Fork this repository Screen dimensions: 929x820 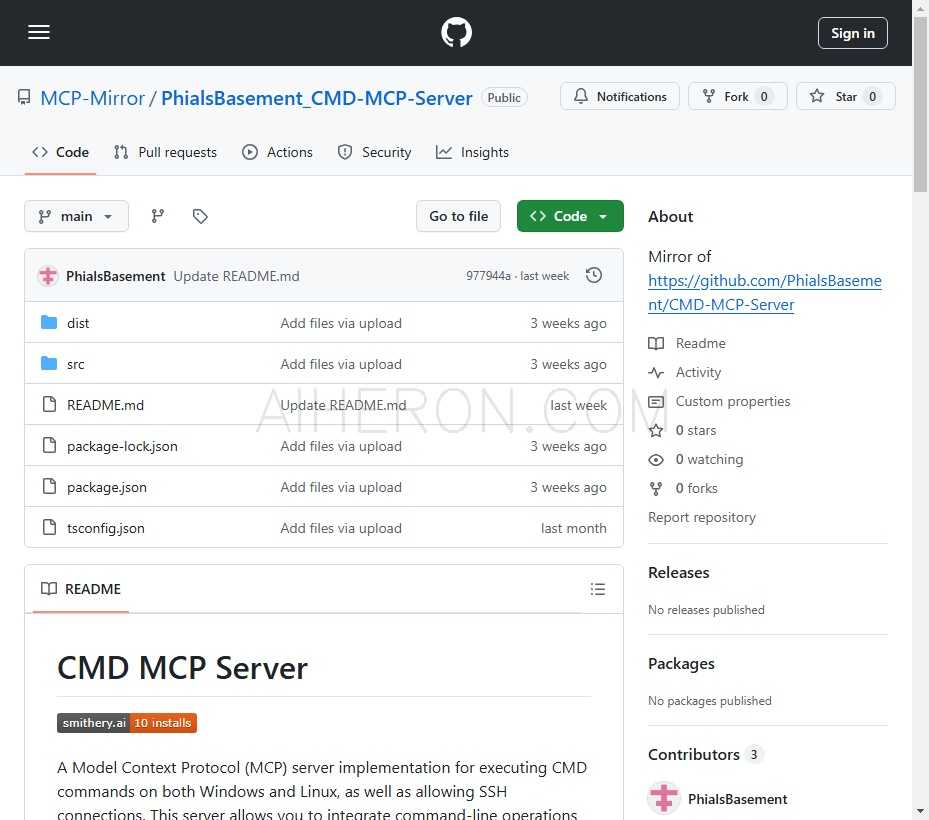click(737, 97)
